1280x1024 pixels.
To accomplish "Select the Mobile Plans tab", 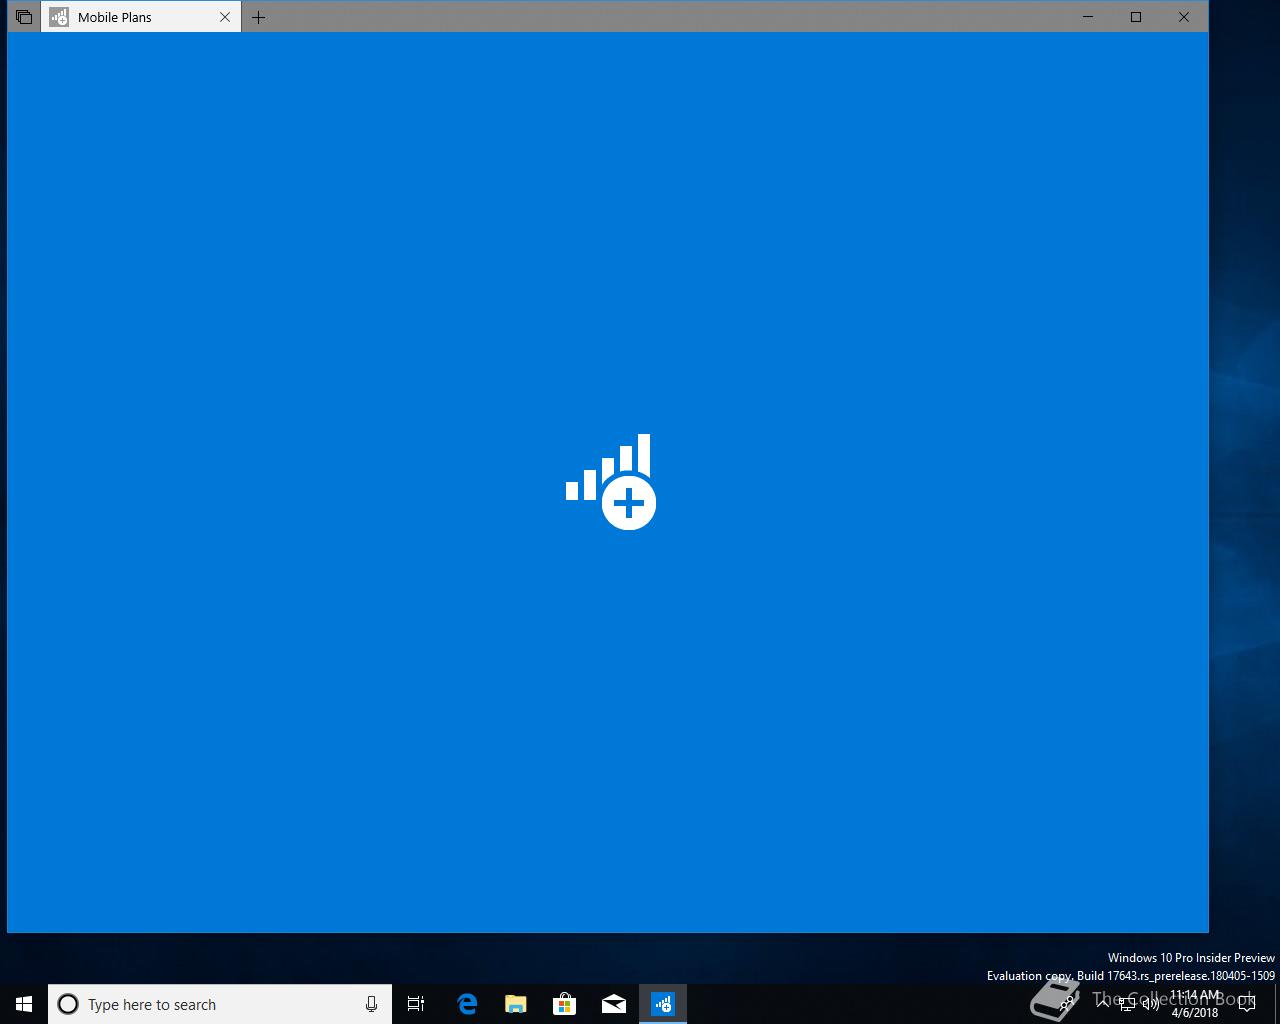I will (141, 17).
